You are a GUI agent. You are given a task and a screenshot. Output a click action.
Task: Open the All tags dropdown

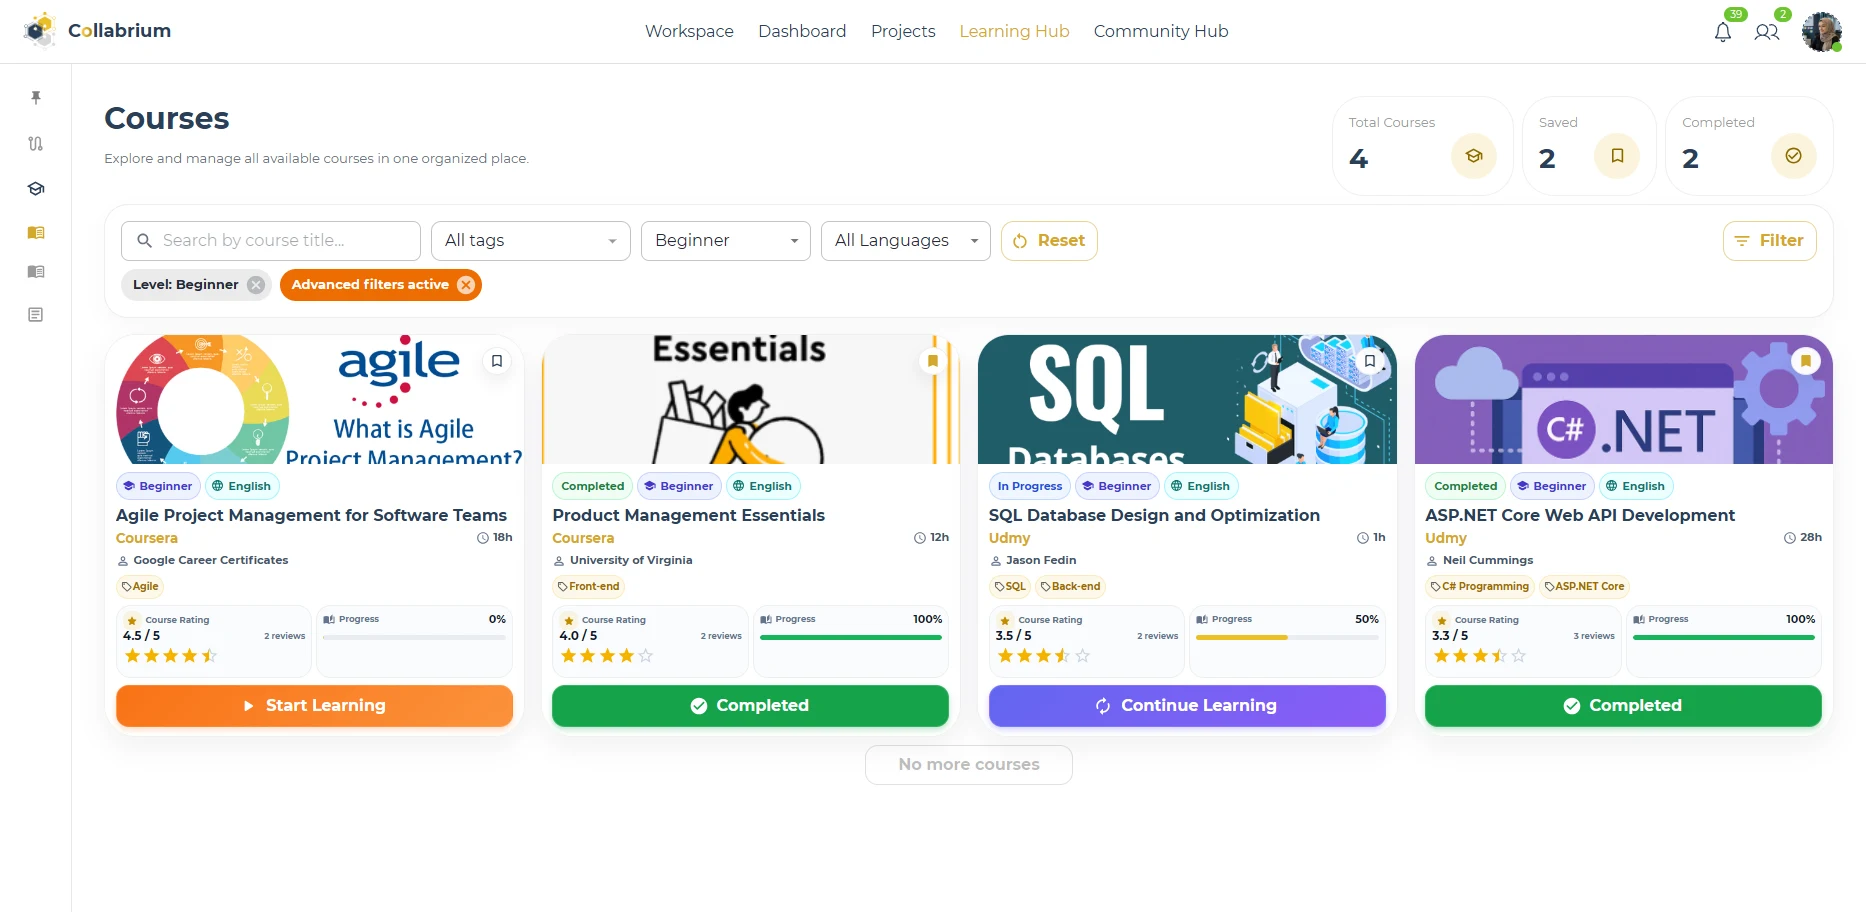pyautogui.click(x=531, y=241)
